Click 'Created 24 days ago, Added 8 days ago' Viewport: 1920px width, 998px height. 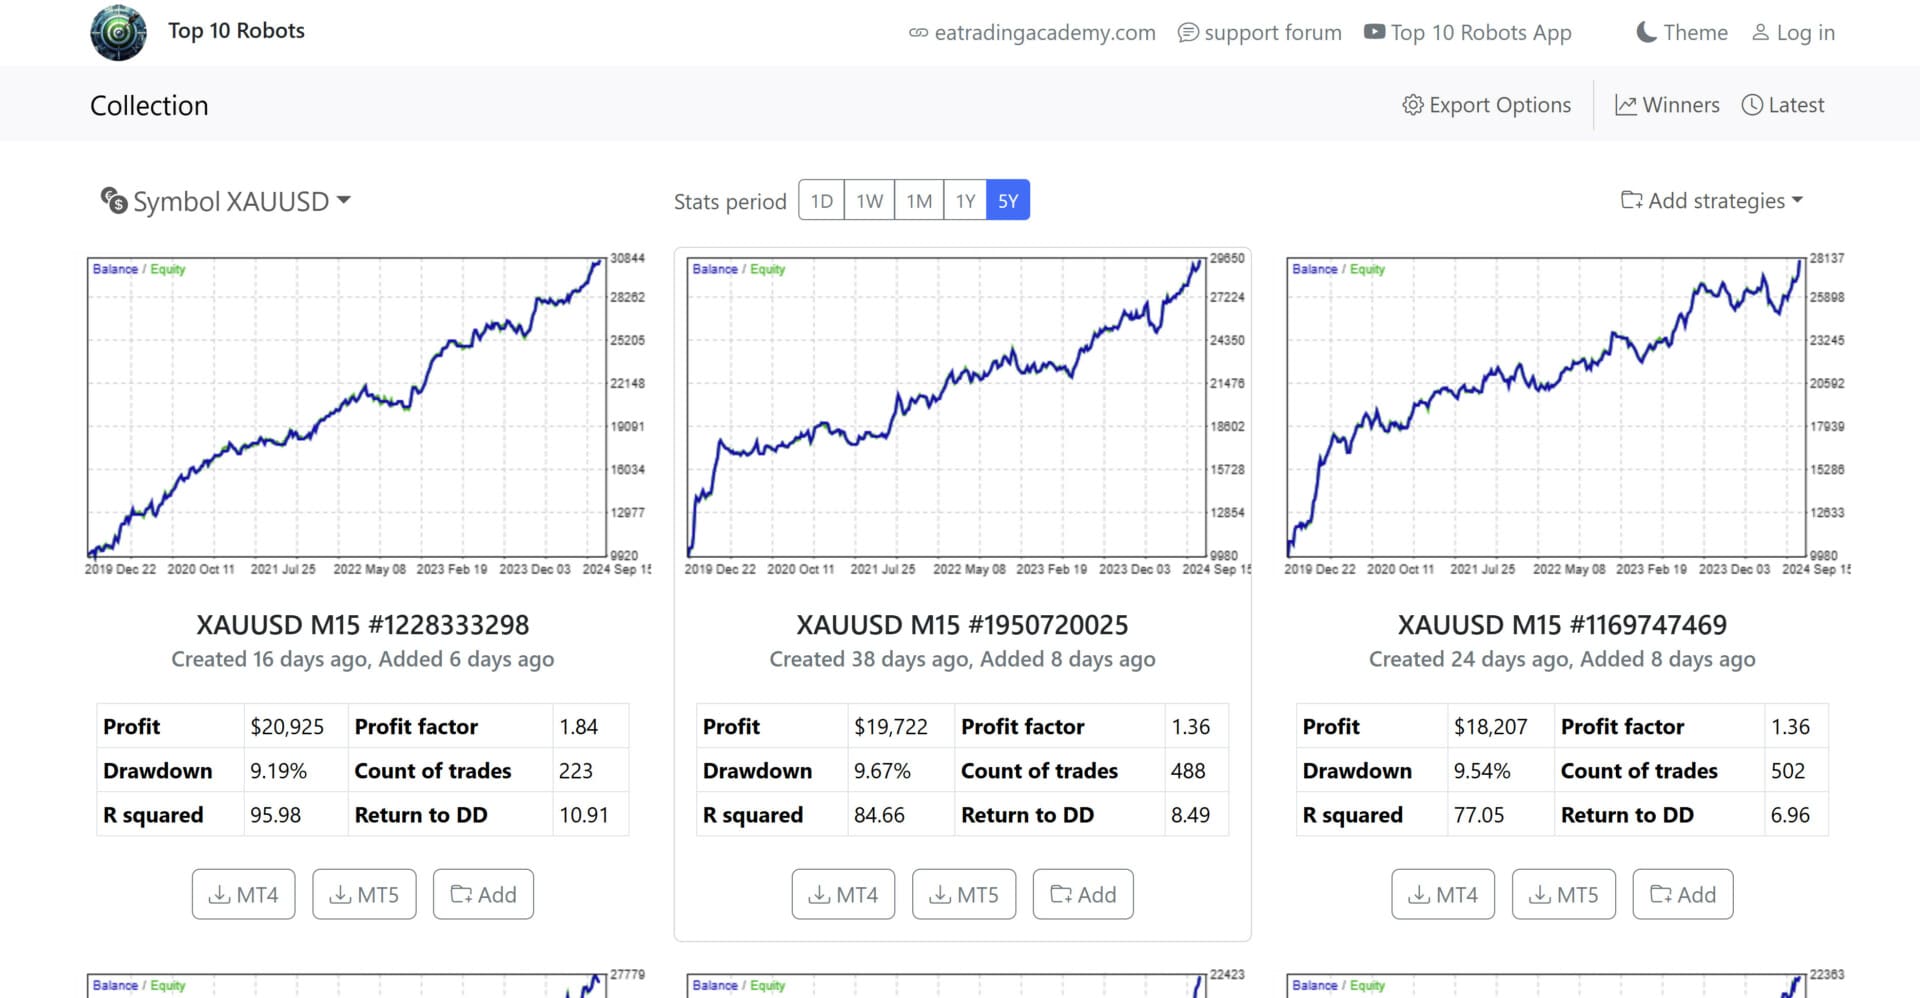[x=1562, y=659]
